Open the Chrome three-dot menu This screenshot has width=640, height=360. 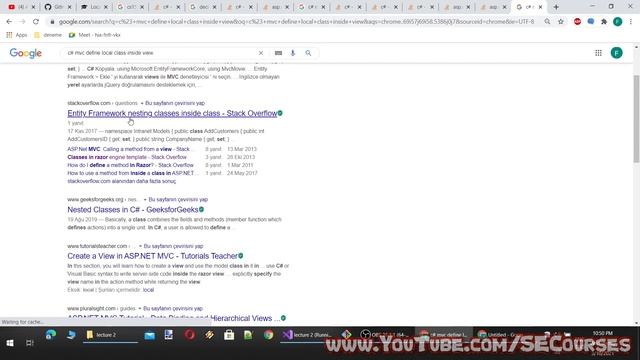click(x=631, y=22)
